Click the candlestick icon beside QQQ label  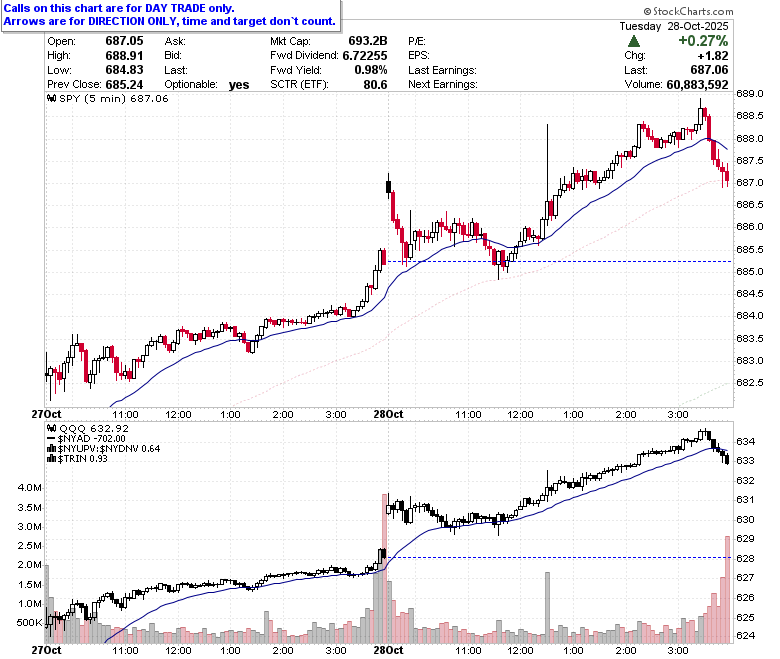(x=52, y=428)
